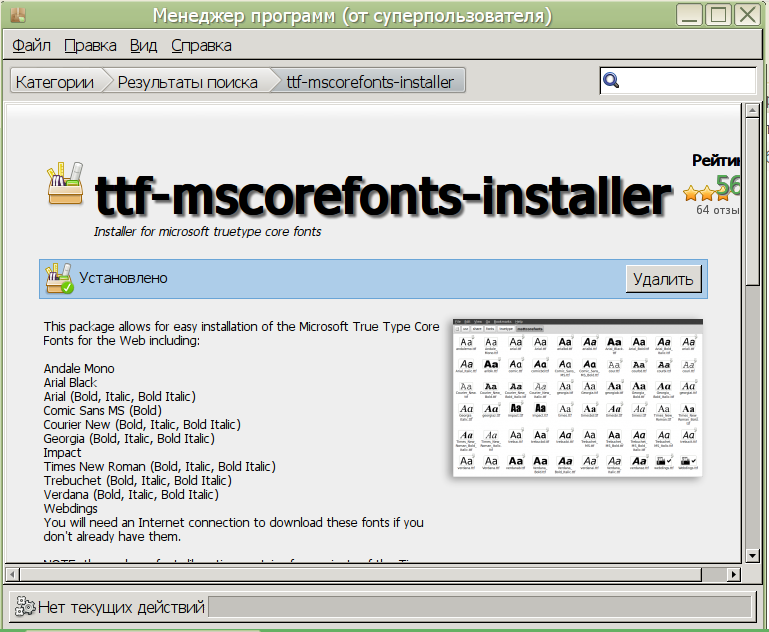Return to Результаты поиска breadcrumb
Screen dimensions: 769x632
click(187, 82)
